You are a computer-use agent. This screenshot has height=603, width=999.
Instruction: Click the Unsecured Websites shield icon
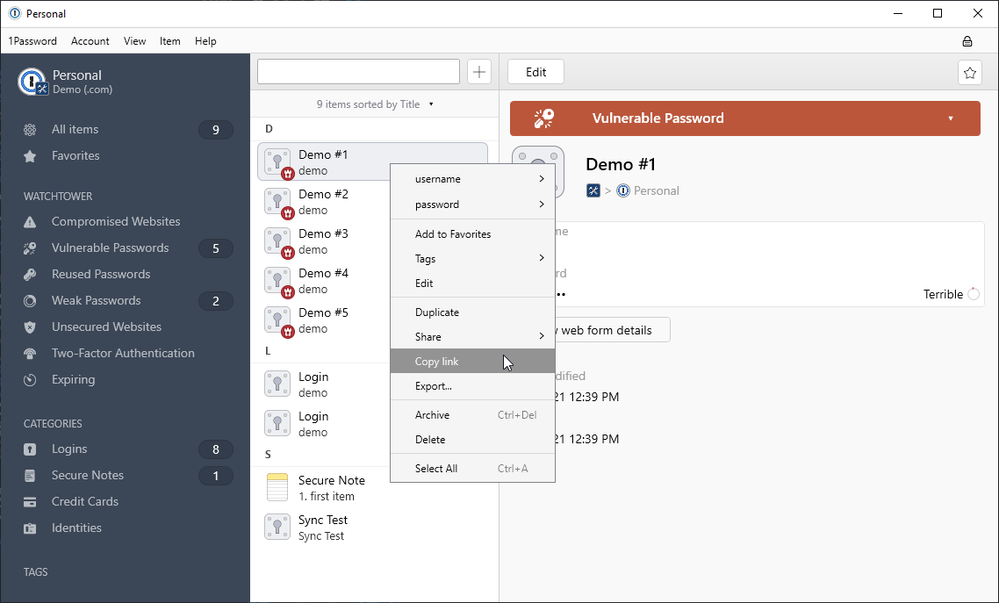tap(30, 328)
